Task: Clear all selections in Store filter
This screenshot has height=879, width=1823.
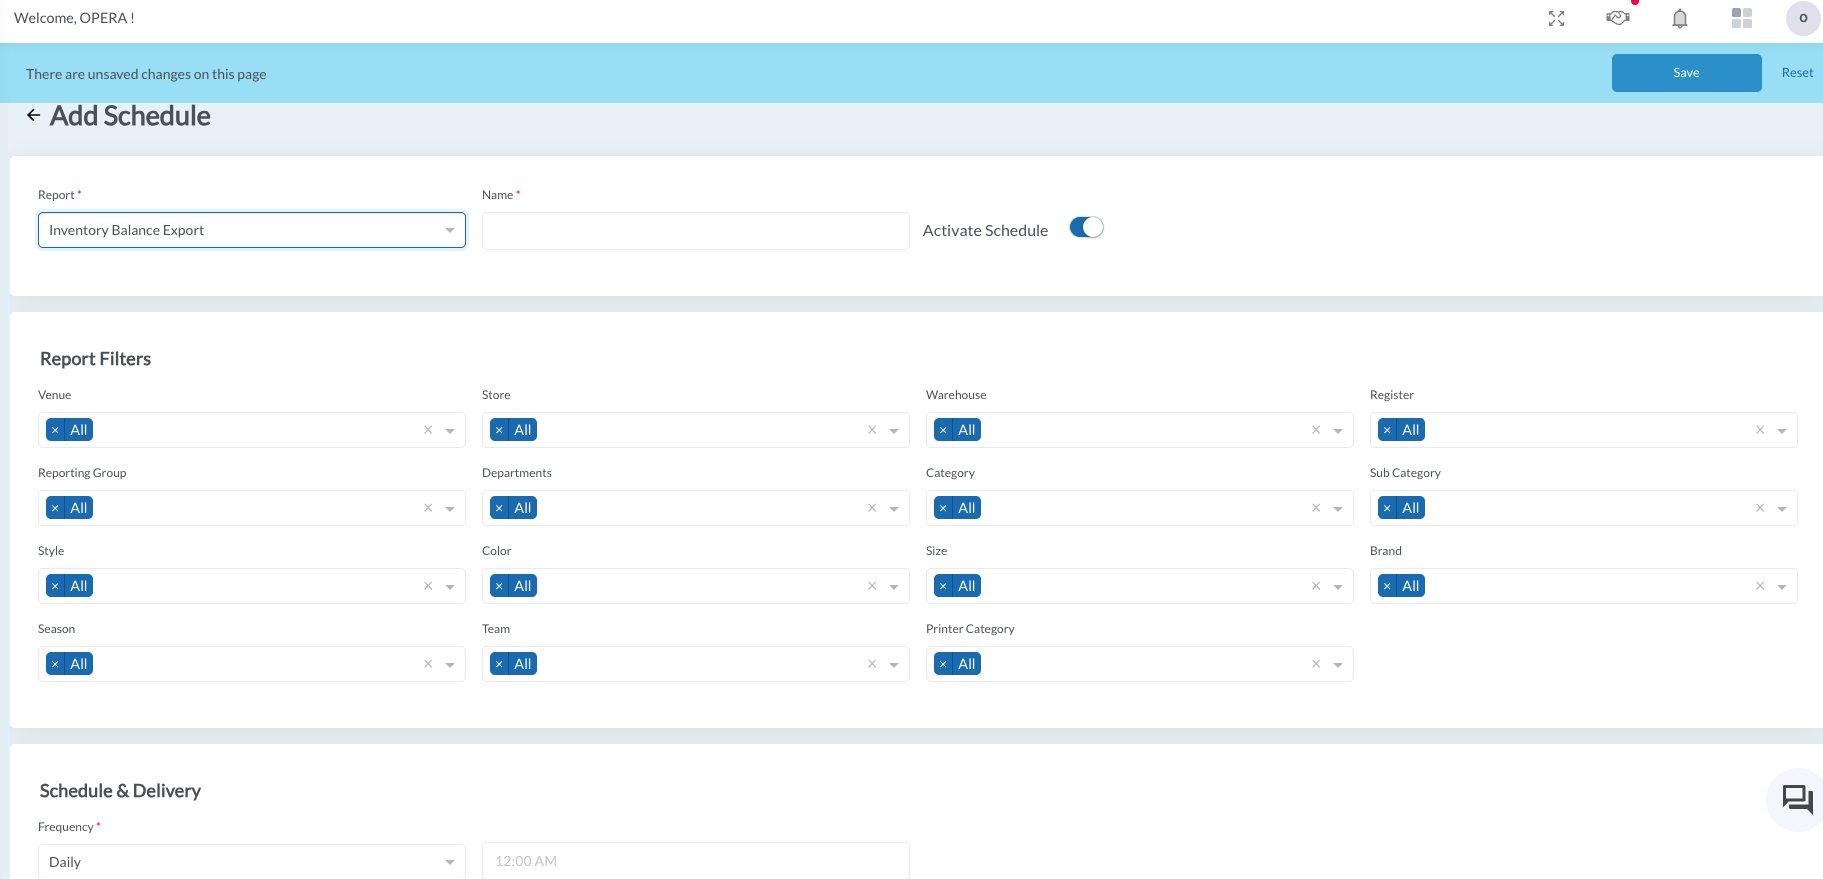Action: click(872, 430)
